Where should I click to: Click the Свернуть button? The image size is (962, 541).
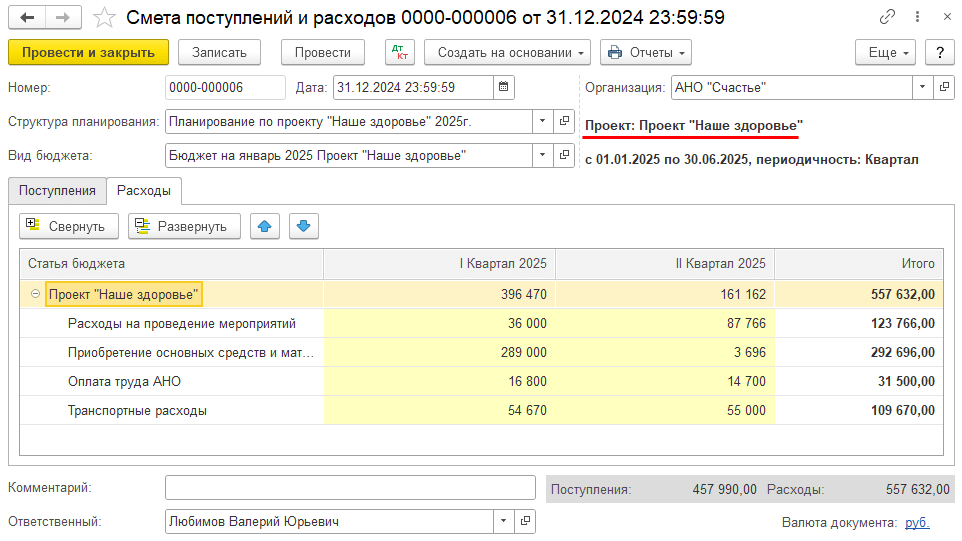tap(69, 226)
